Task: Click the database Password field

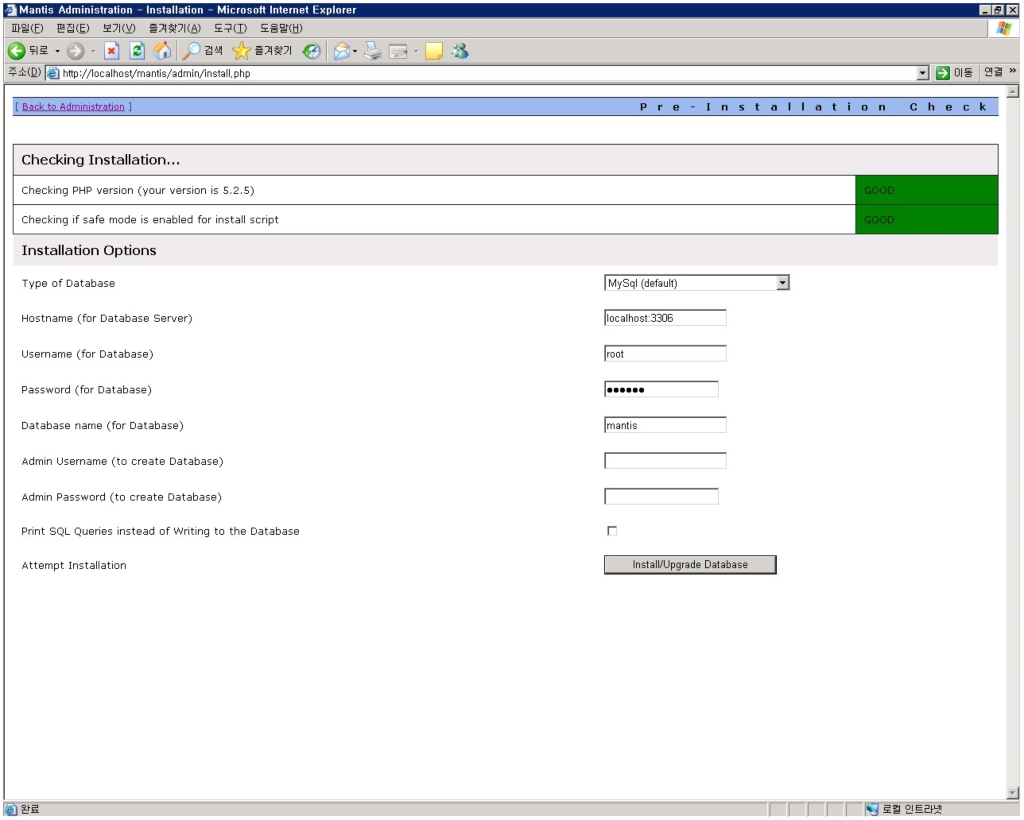Action: [661, 390]
